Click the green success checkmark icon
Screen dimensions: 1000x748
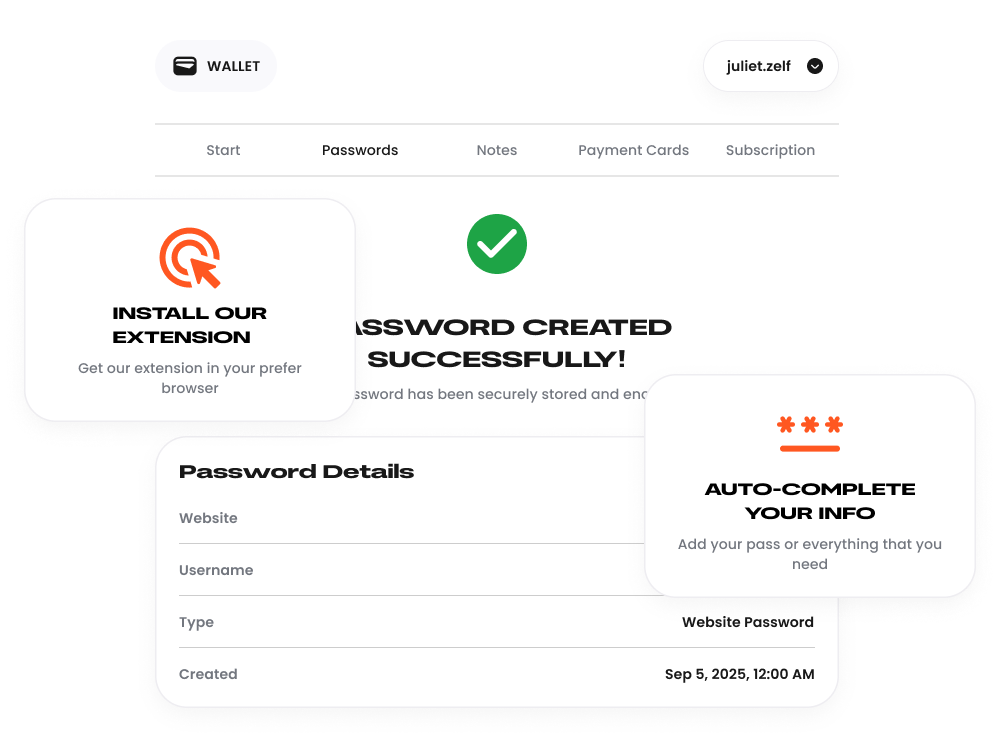click(497, 244)
